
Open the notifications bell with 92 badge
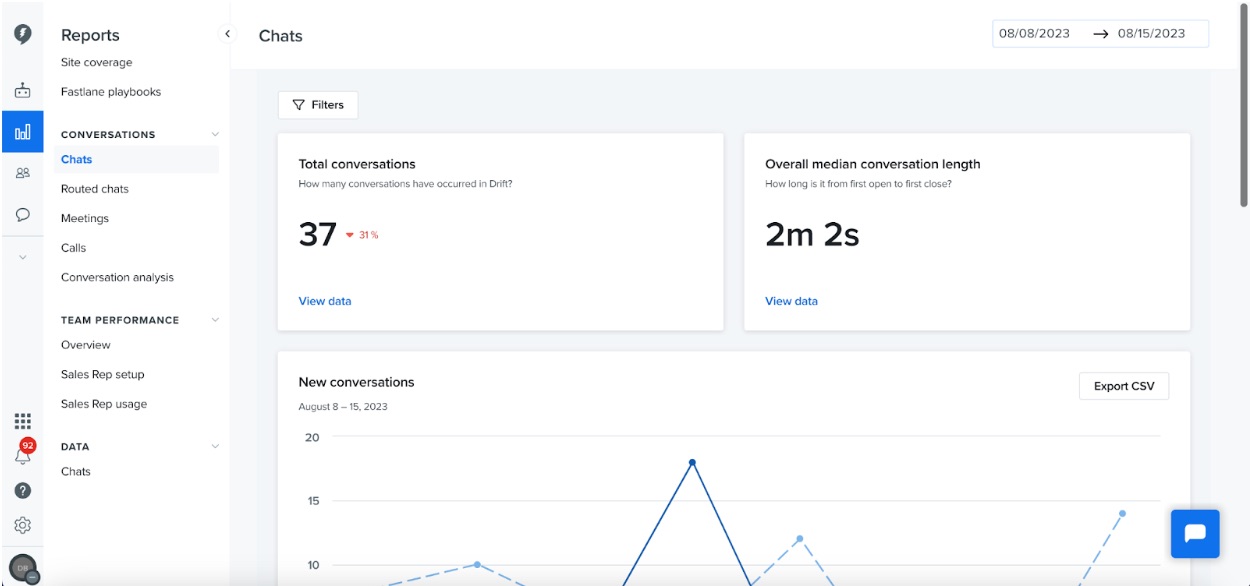tap(23, 453)
